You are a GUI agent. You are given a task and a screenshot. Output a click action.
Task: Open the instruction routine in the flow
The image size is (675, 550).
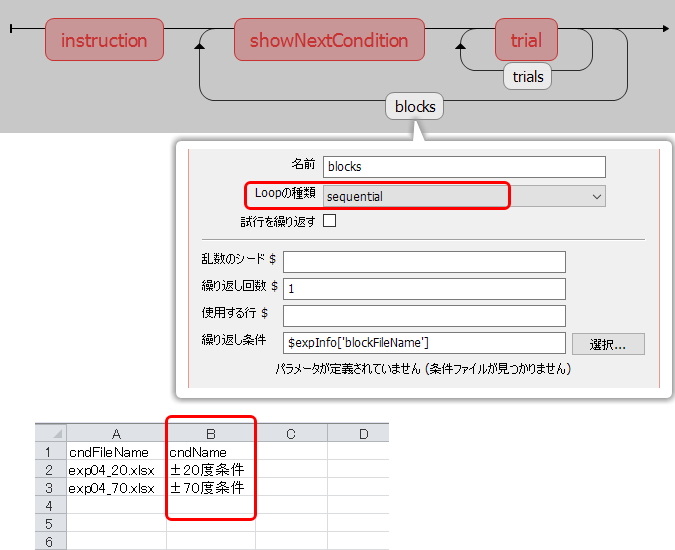[104, 40]
